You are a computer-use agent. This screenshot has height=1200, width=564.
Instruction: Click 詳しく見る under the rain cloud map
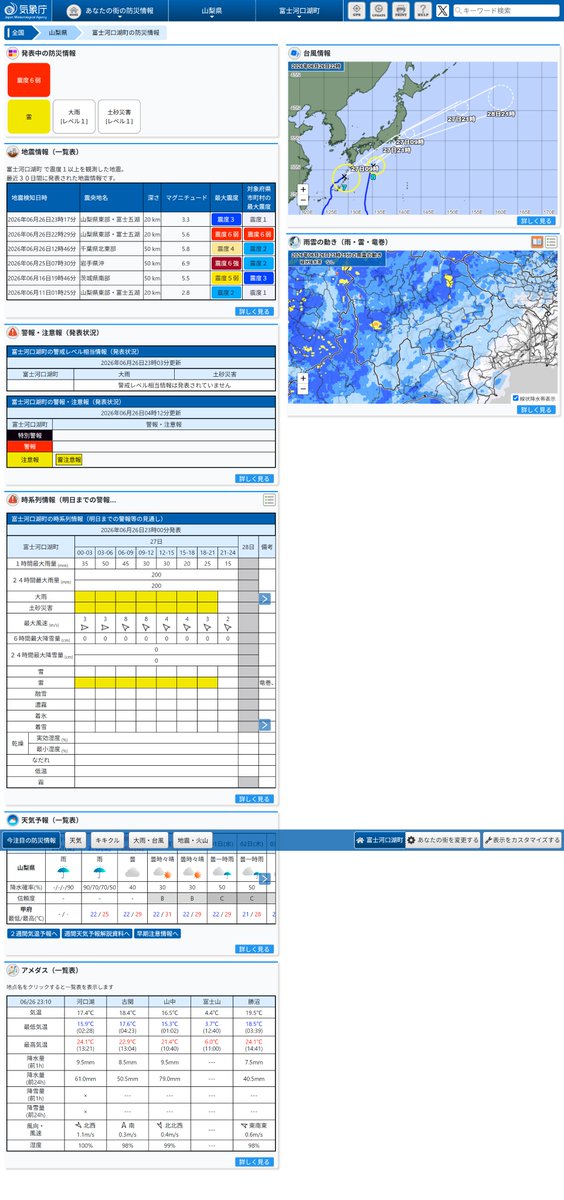tap(536, 409)
